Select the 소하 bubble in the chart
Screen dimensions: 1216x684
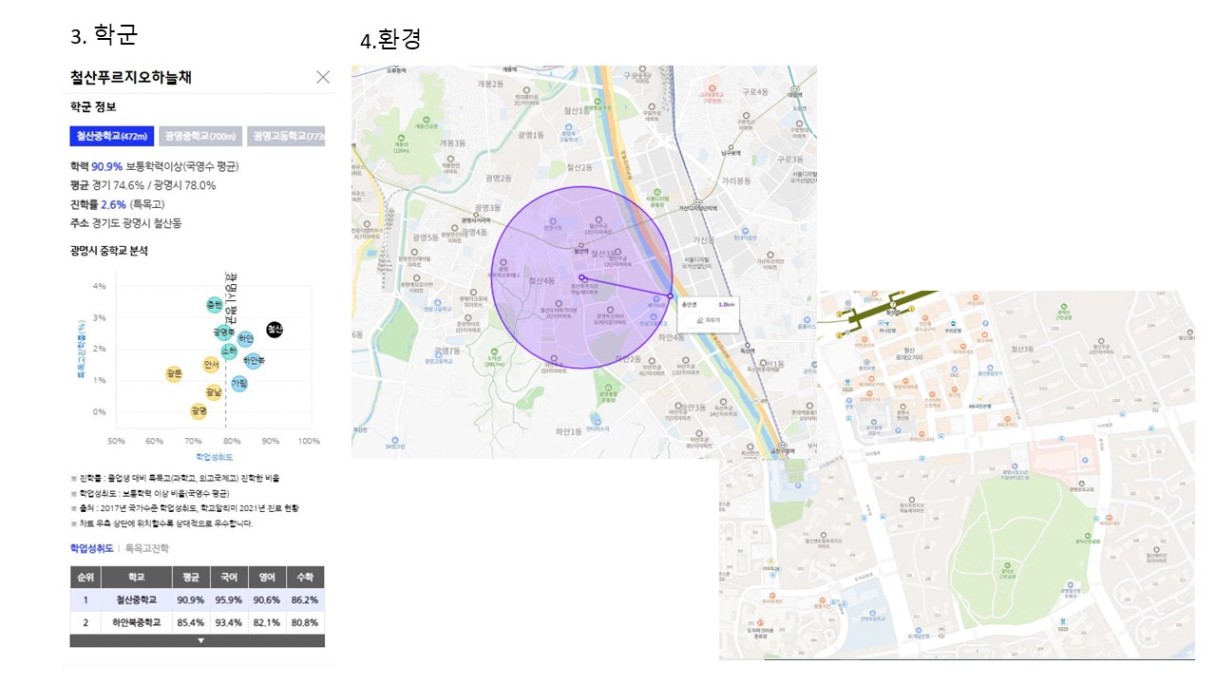[229, 351]
